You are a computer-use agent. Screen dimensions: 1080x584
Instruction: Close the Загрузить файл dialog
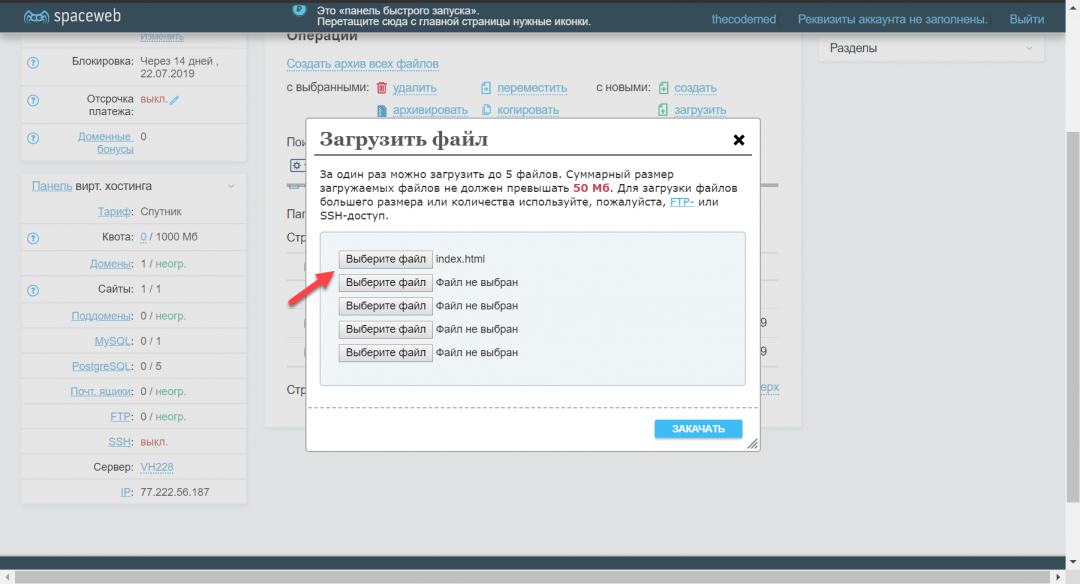[739, 140]
